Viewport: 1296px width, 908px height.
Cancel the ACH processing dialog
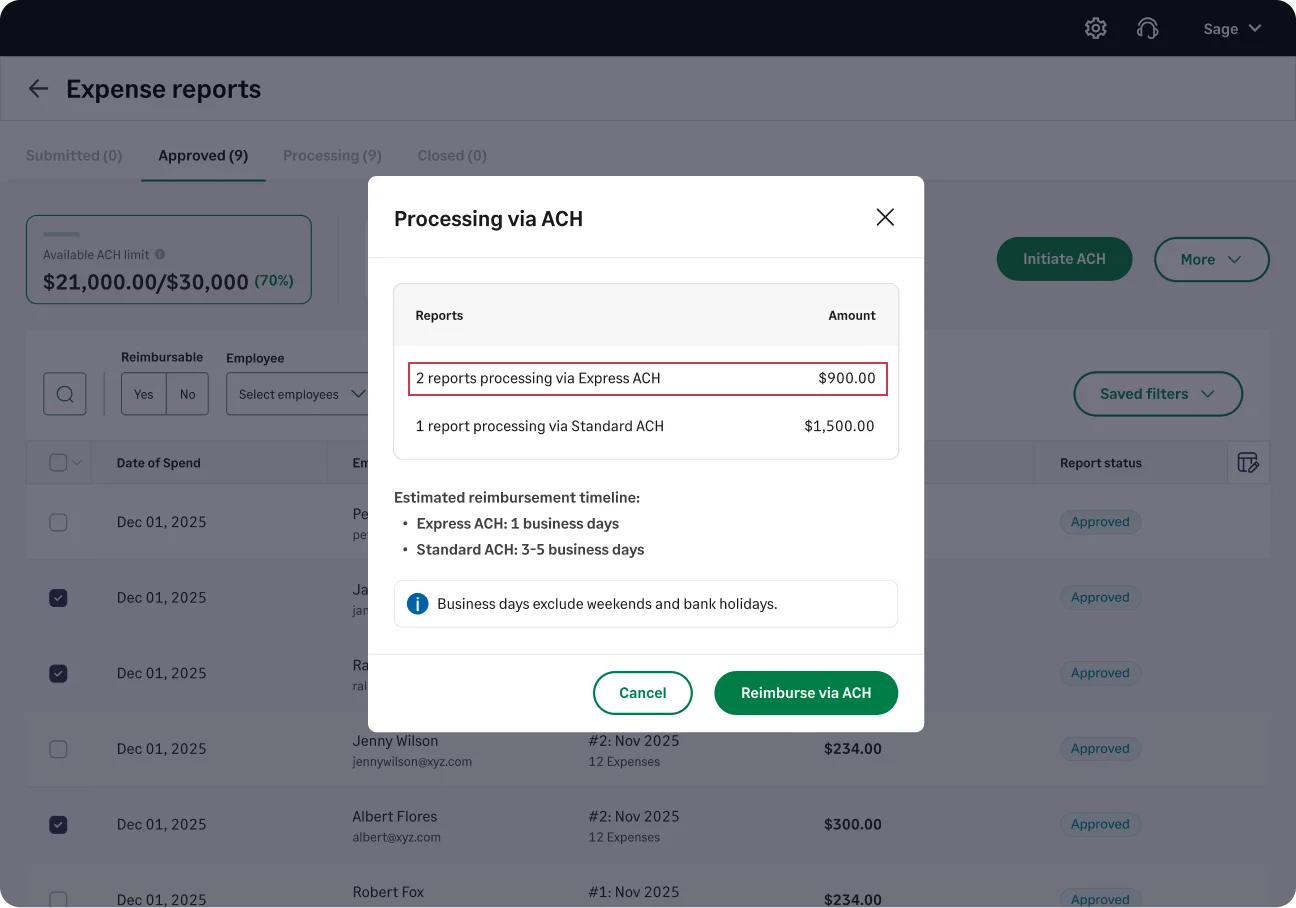pyautogui.click(x=643, y=692)
